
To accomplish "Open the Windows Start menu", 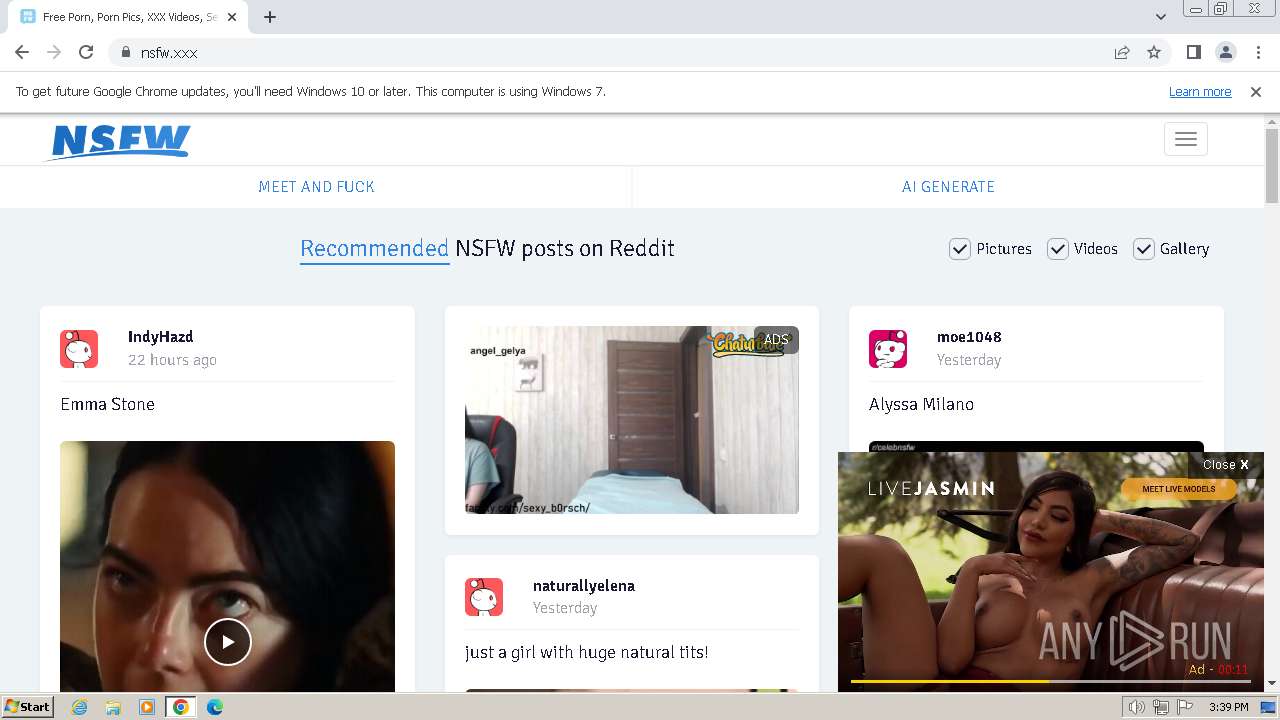I will pos(28,707).
